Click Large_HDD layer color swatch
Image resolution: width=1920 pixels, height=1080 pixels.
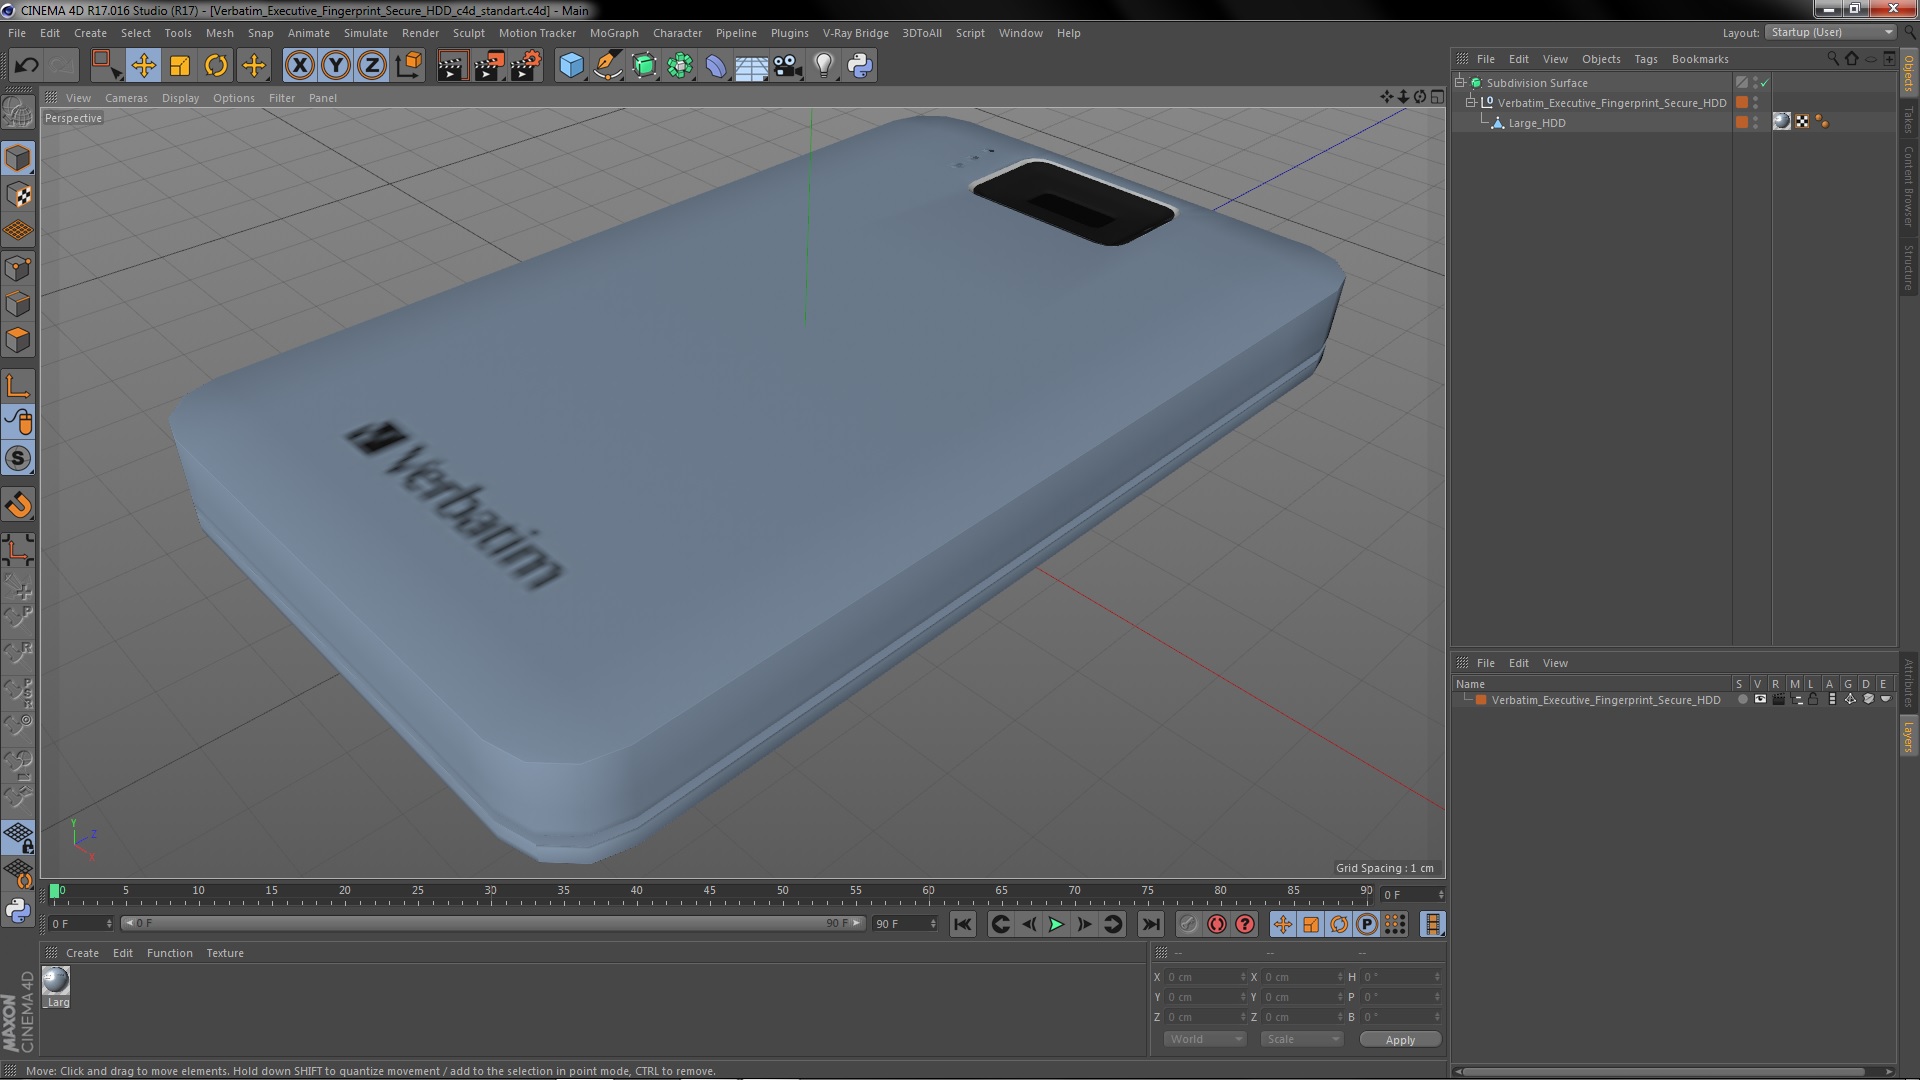point(1742,122)
